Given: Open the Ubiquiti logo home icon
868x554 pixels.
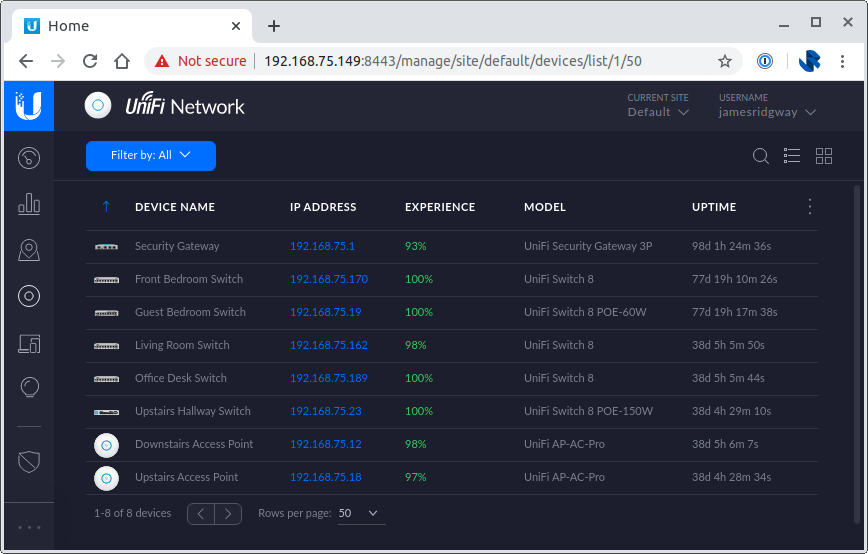Looking at the screenshot, I should (29, 106).
